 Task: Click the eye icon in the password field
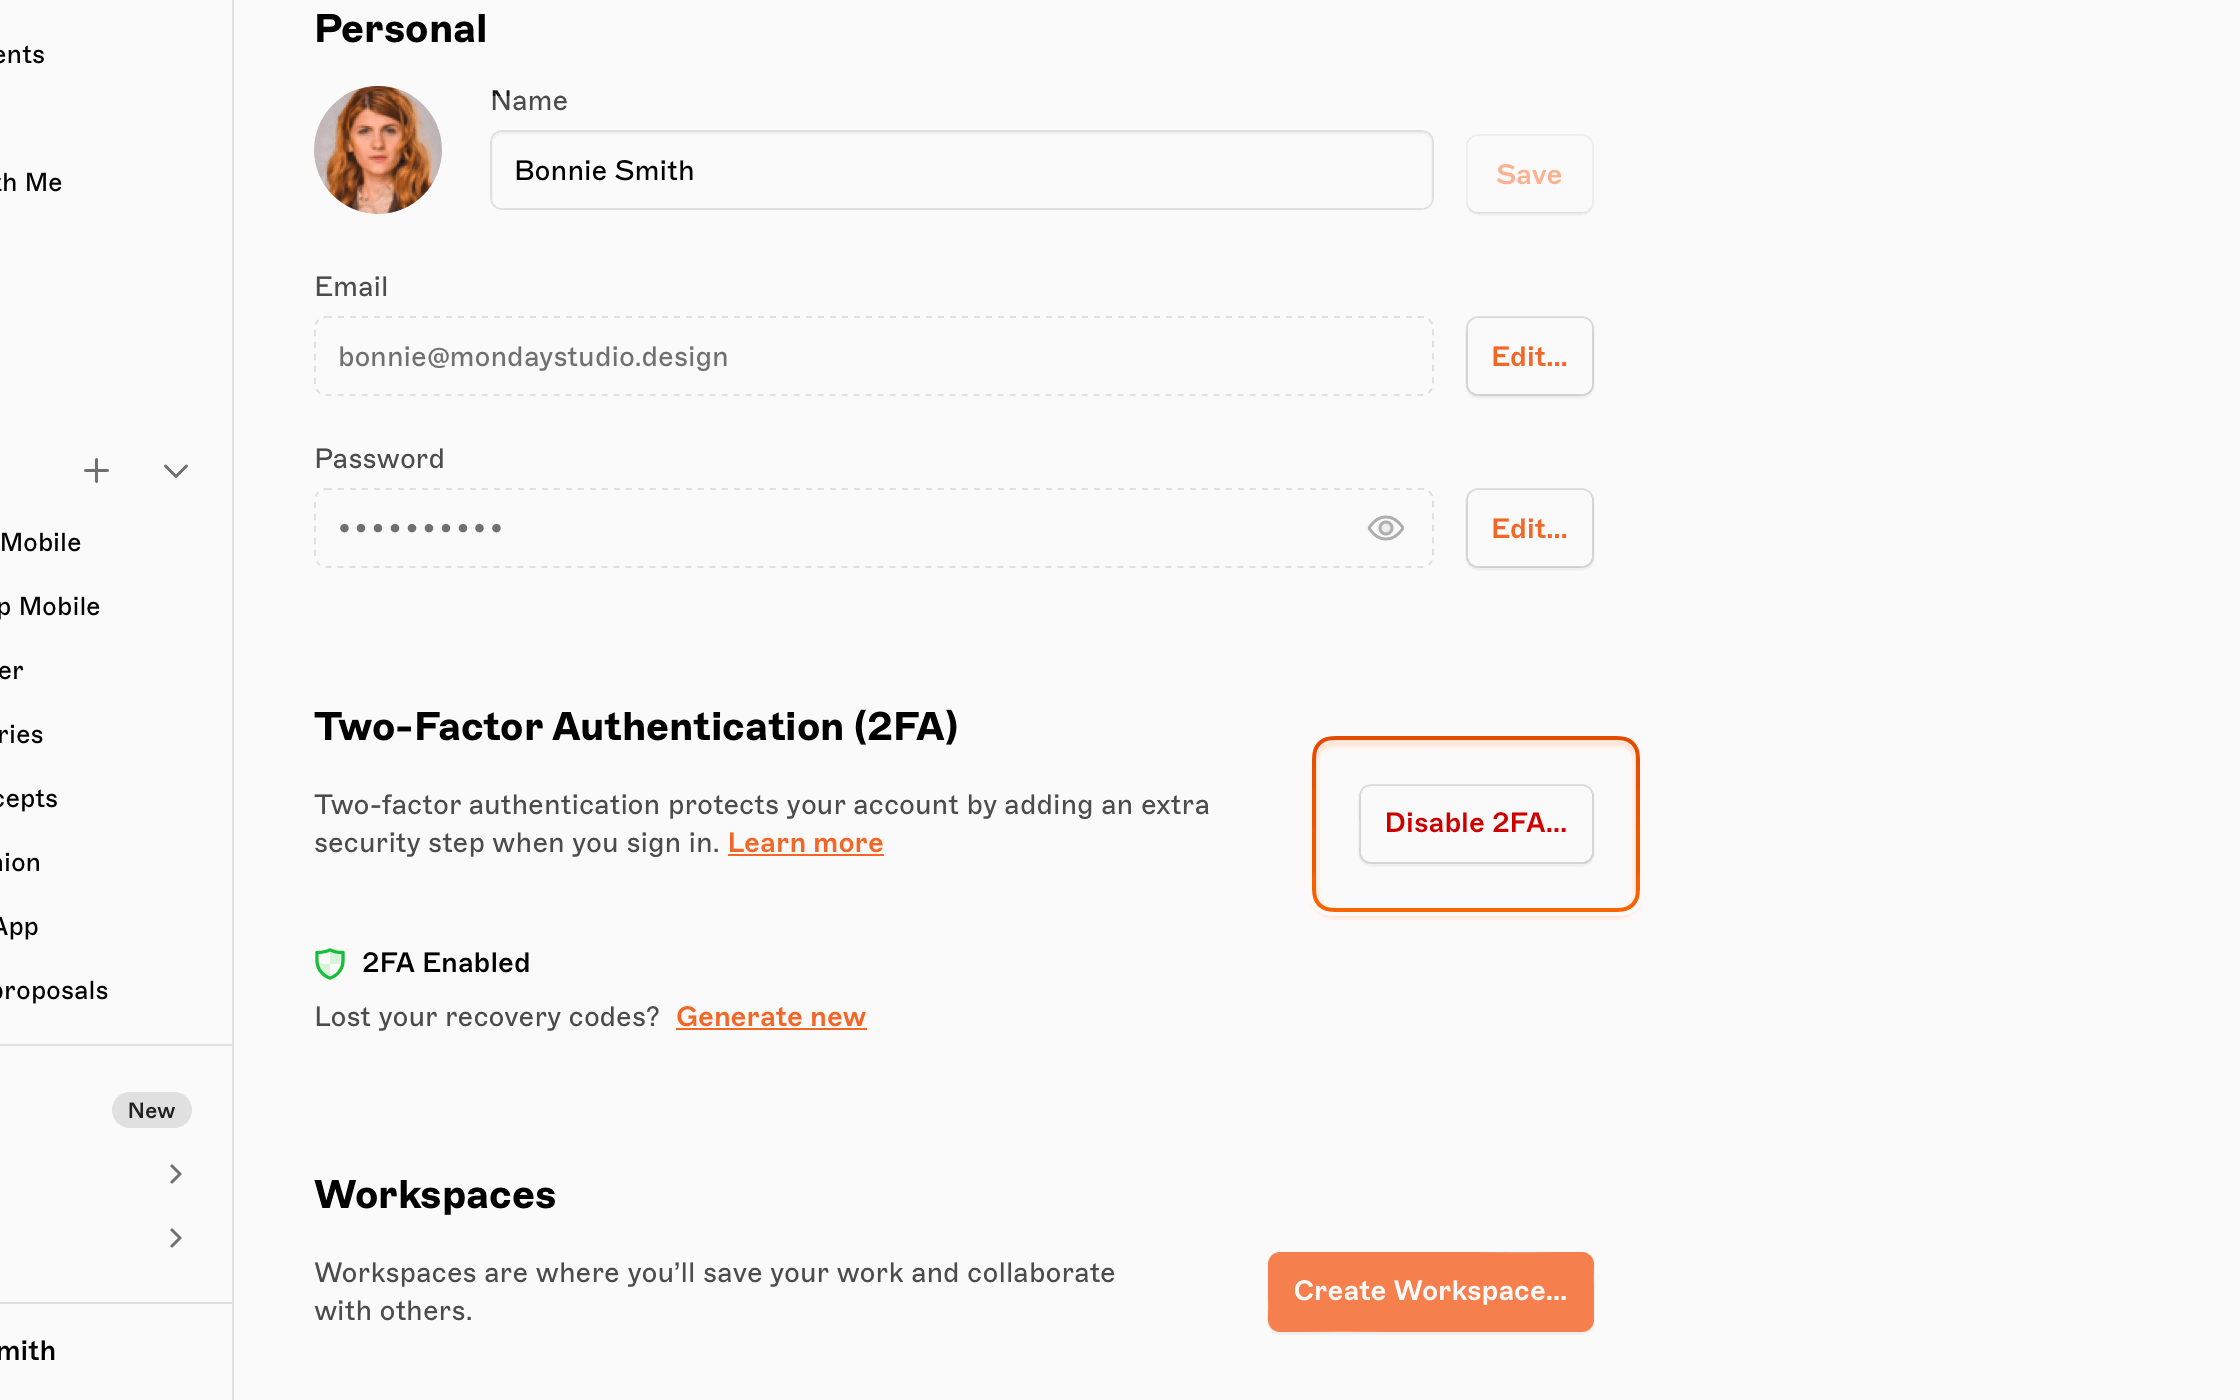click(x=1385, y=528)
